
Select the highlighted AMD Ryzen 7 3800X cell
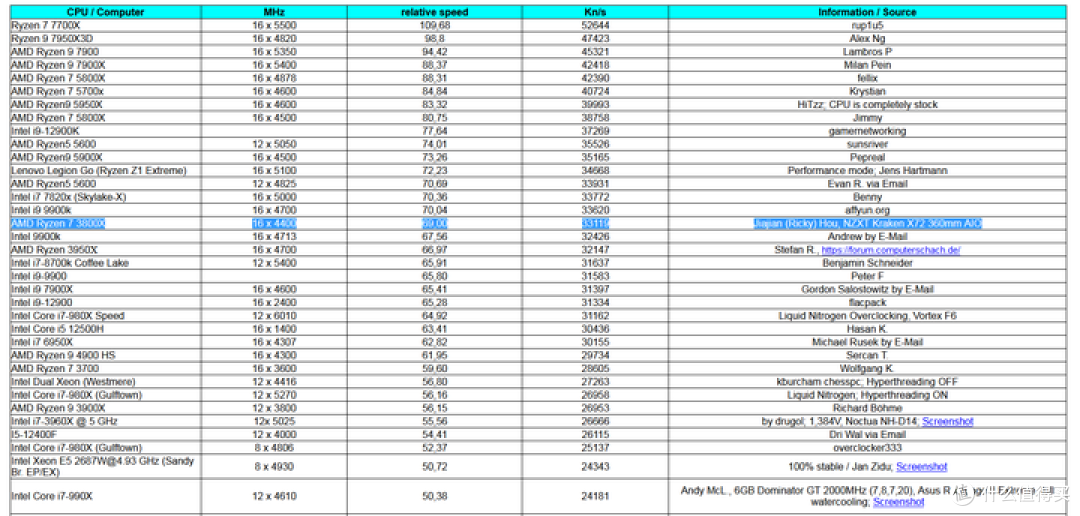(x=105, y=223)
